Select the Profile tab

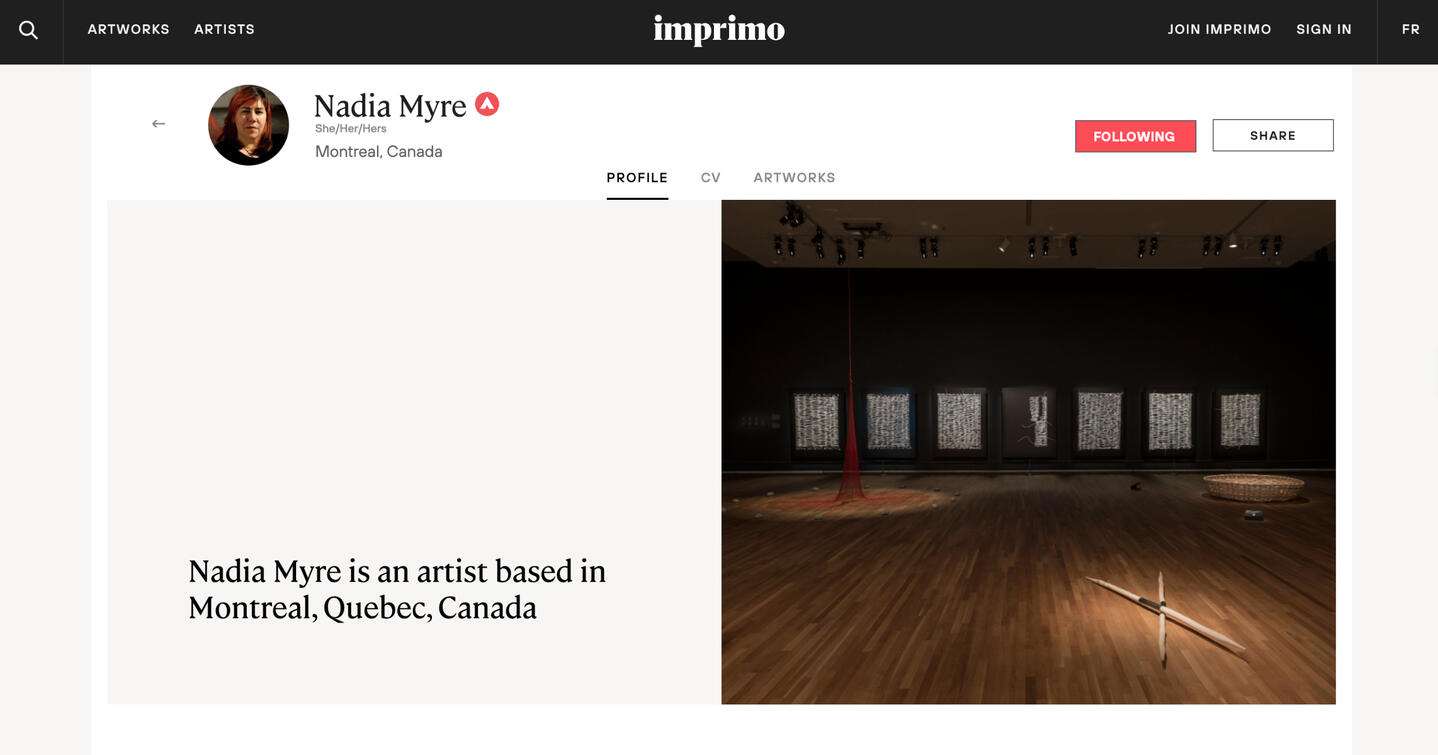tap(637, 178)
